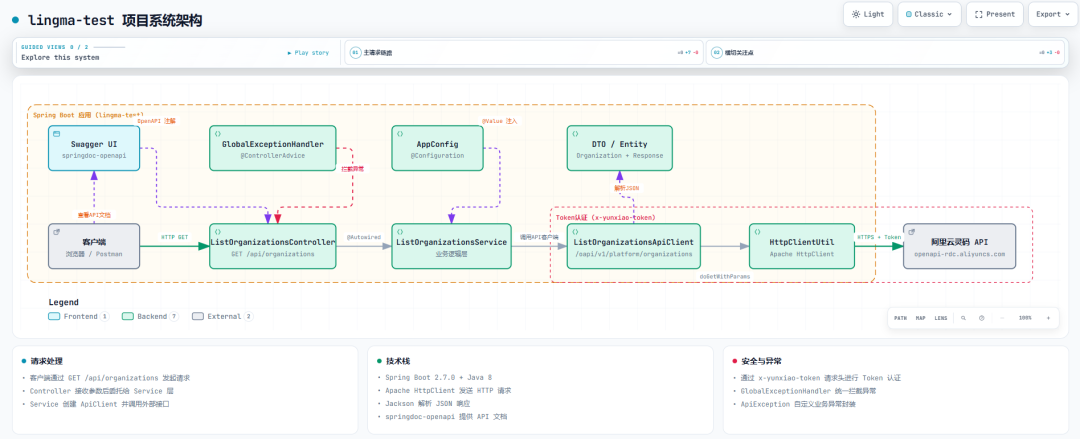Click the Explore this system text

click(x=60, y=57)
